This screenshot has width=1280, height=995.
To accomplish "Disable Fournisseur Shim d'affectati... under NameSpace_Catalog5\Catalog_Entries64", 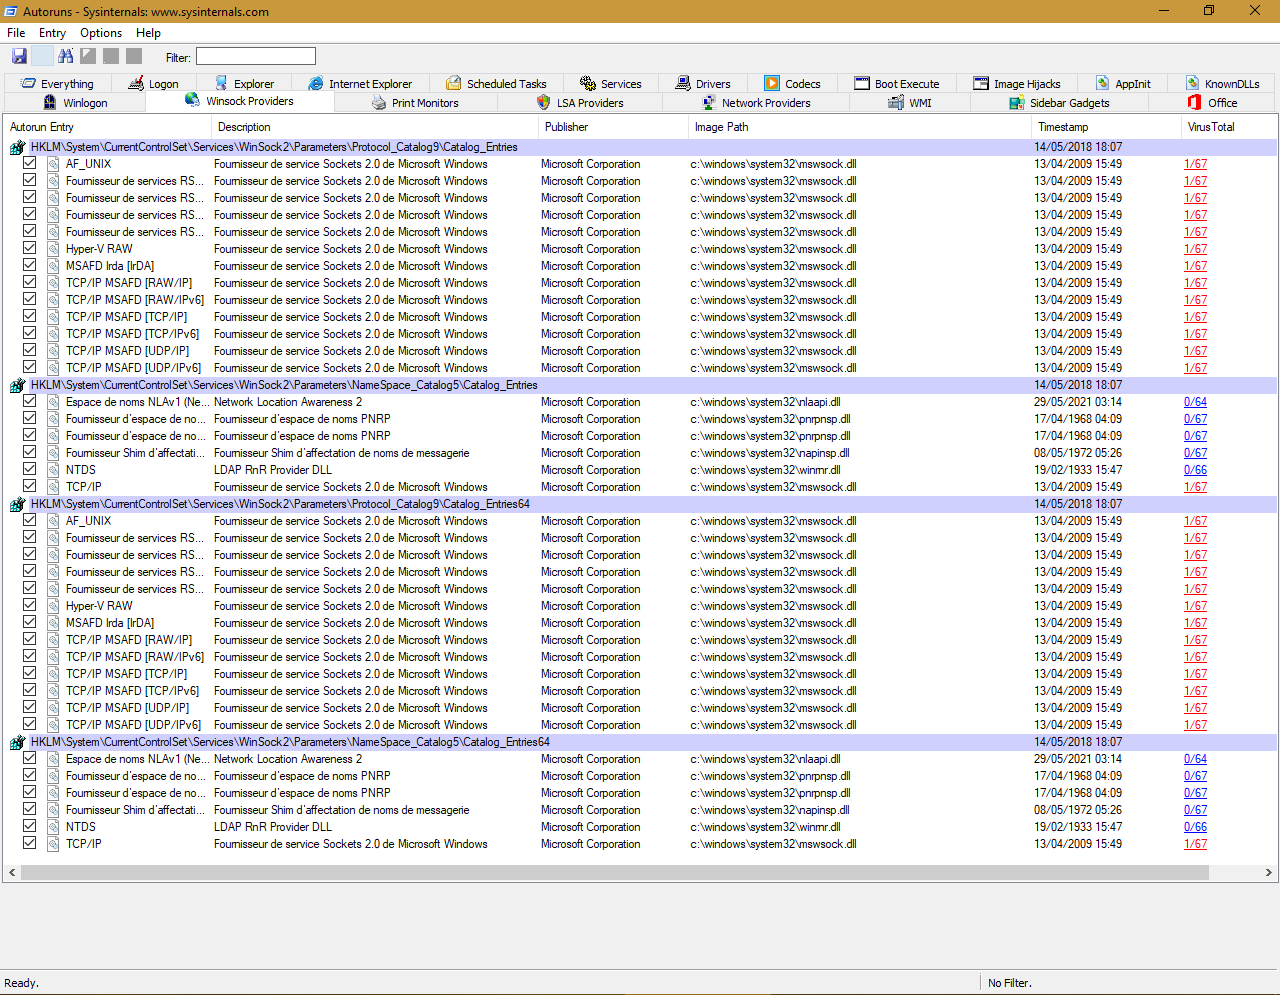I will click(x=30, y=809).
